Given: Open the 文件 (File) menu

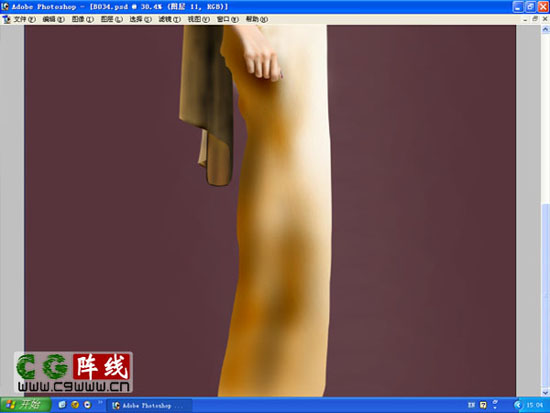Looking at the screenshot, I should pos(25,19).
